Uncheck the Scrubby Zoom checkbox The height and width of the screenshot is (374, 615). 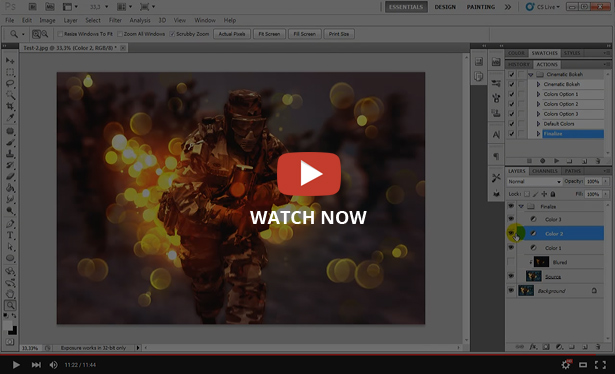tap(172, 34)
